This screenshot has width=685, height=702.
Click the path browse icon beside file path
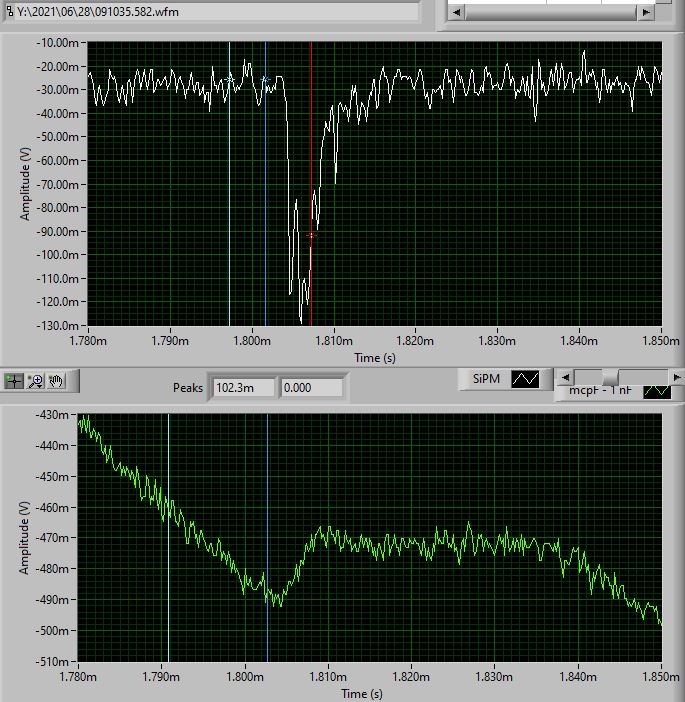click(x=9, y=11)
